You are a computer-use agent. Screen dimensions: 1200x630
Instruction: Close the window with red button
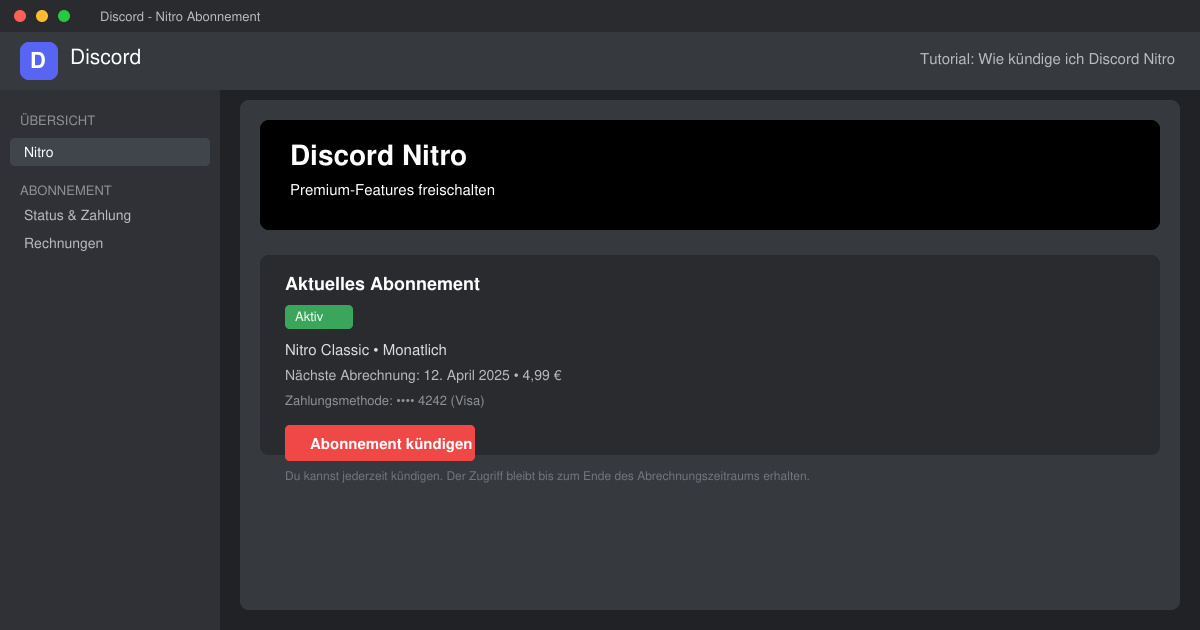tap(20, 16)
